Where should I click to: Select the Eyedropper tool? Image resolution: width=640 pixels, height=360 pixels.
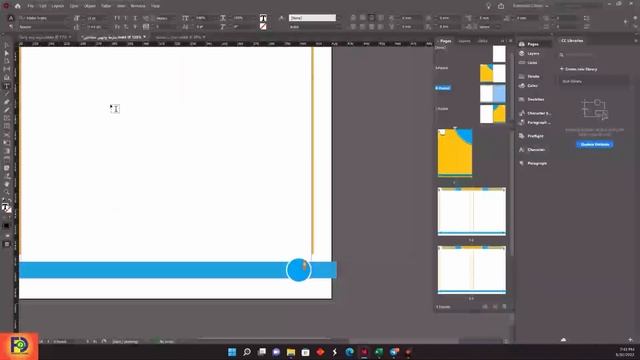click(7, 176)
